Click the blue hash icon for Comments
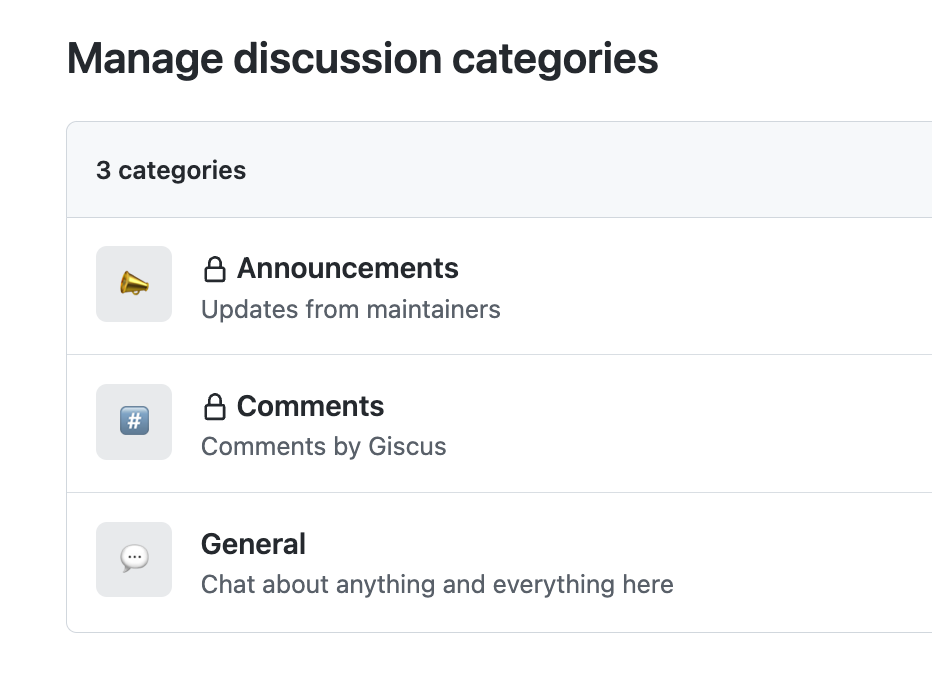The image size is (932, 674). click(x=134, y=421)
